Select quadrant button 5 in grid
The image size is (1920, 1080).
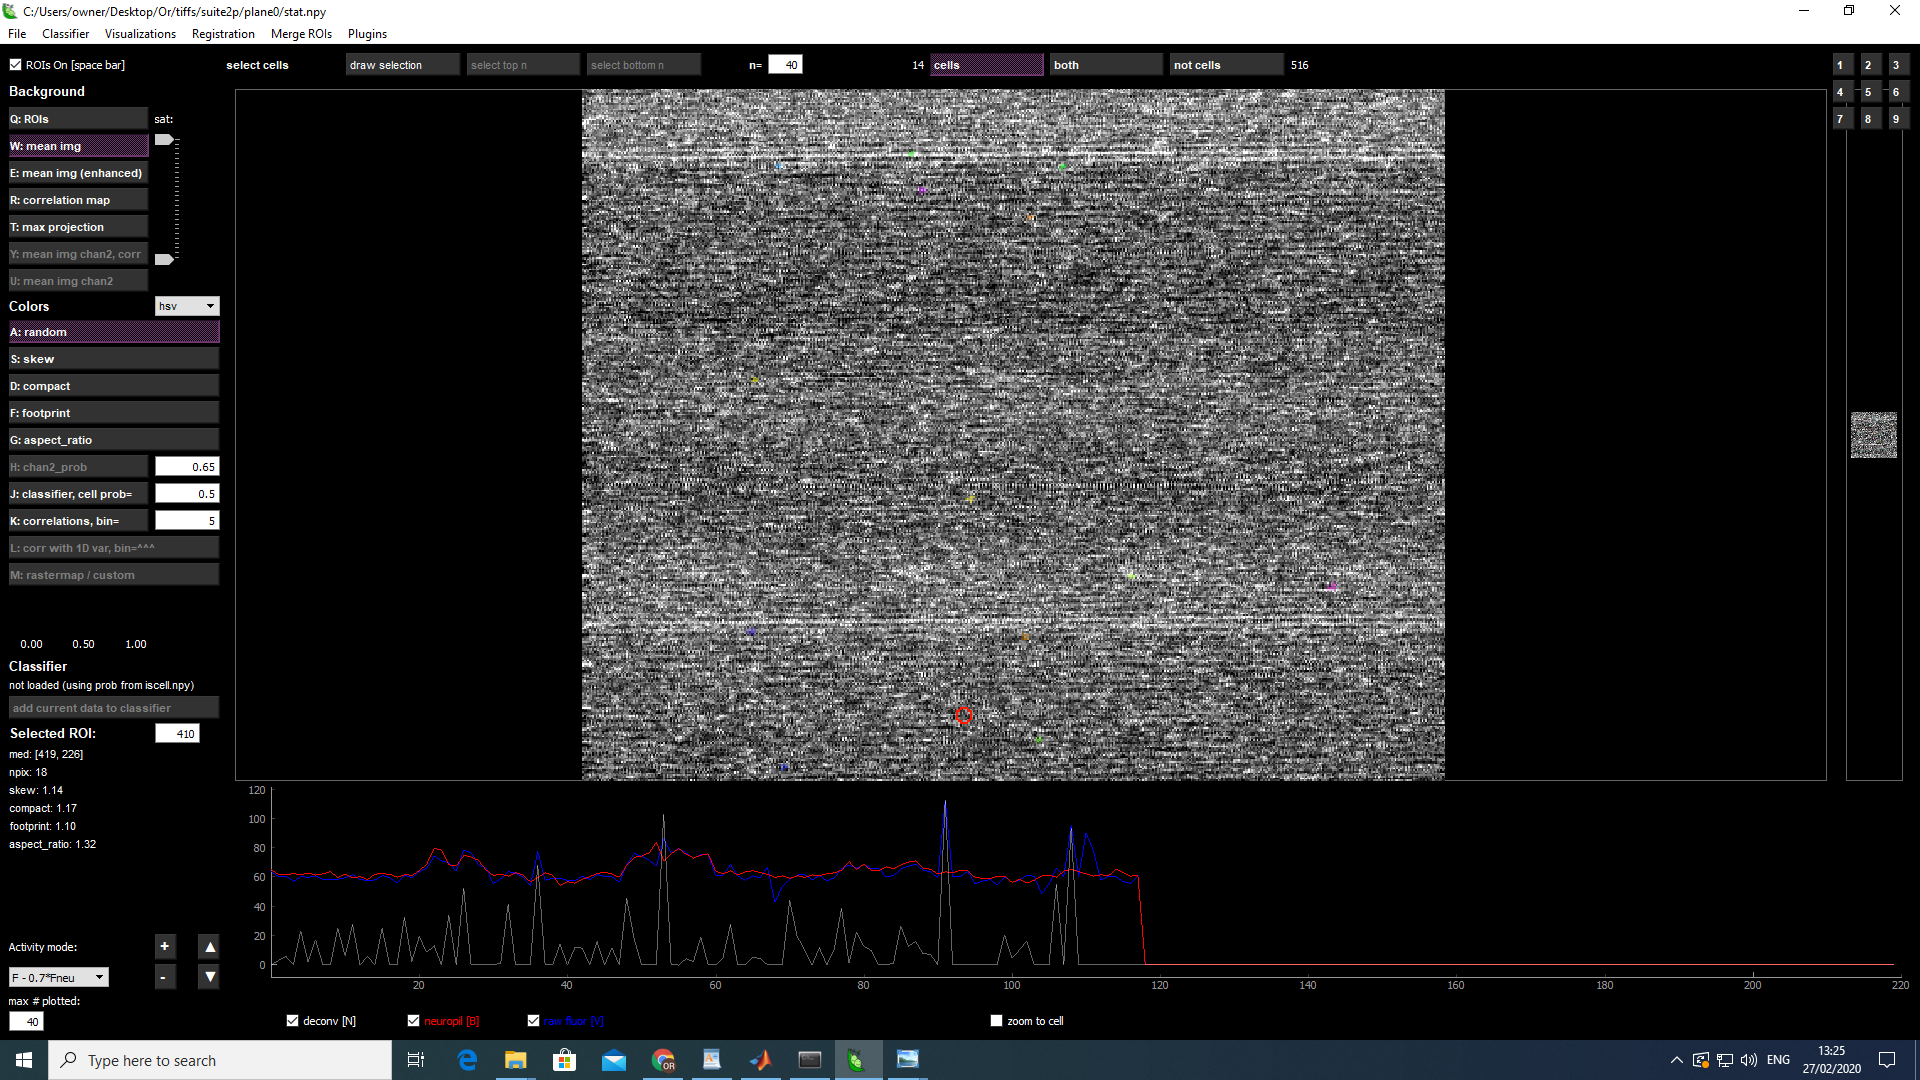[x=1867, y=92]
